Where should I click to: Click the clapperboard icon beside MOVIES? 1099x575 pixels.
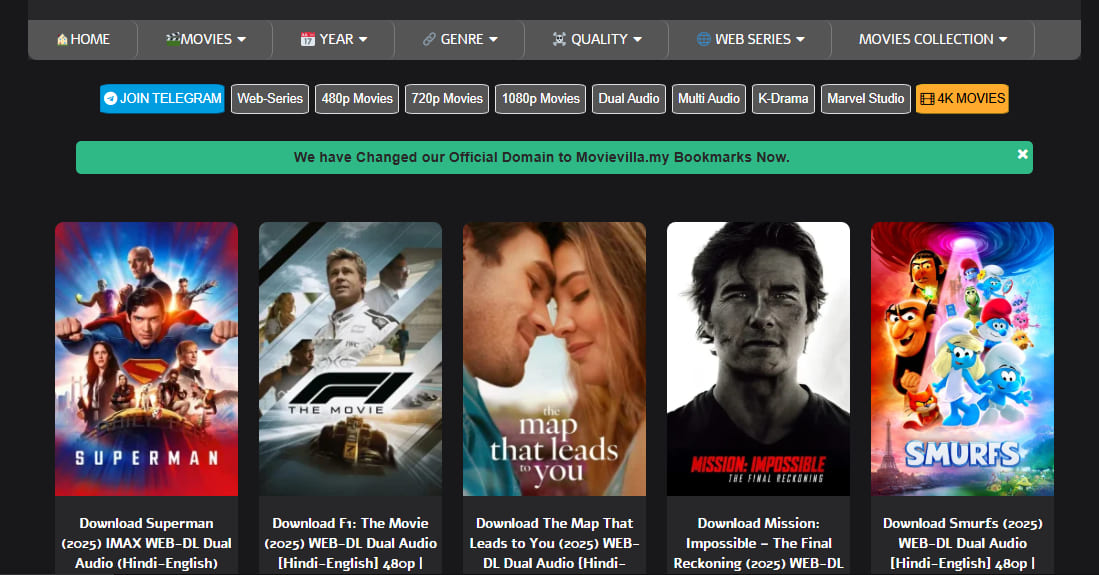click(173, 40)
